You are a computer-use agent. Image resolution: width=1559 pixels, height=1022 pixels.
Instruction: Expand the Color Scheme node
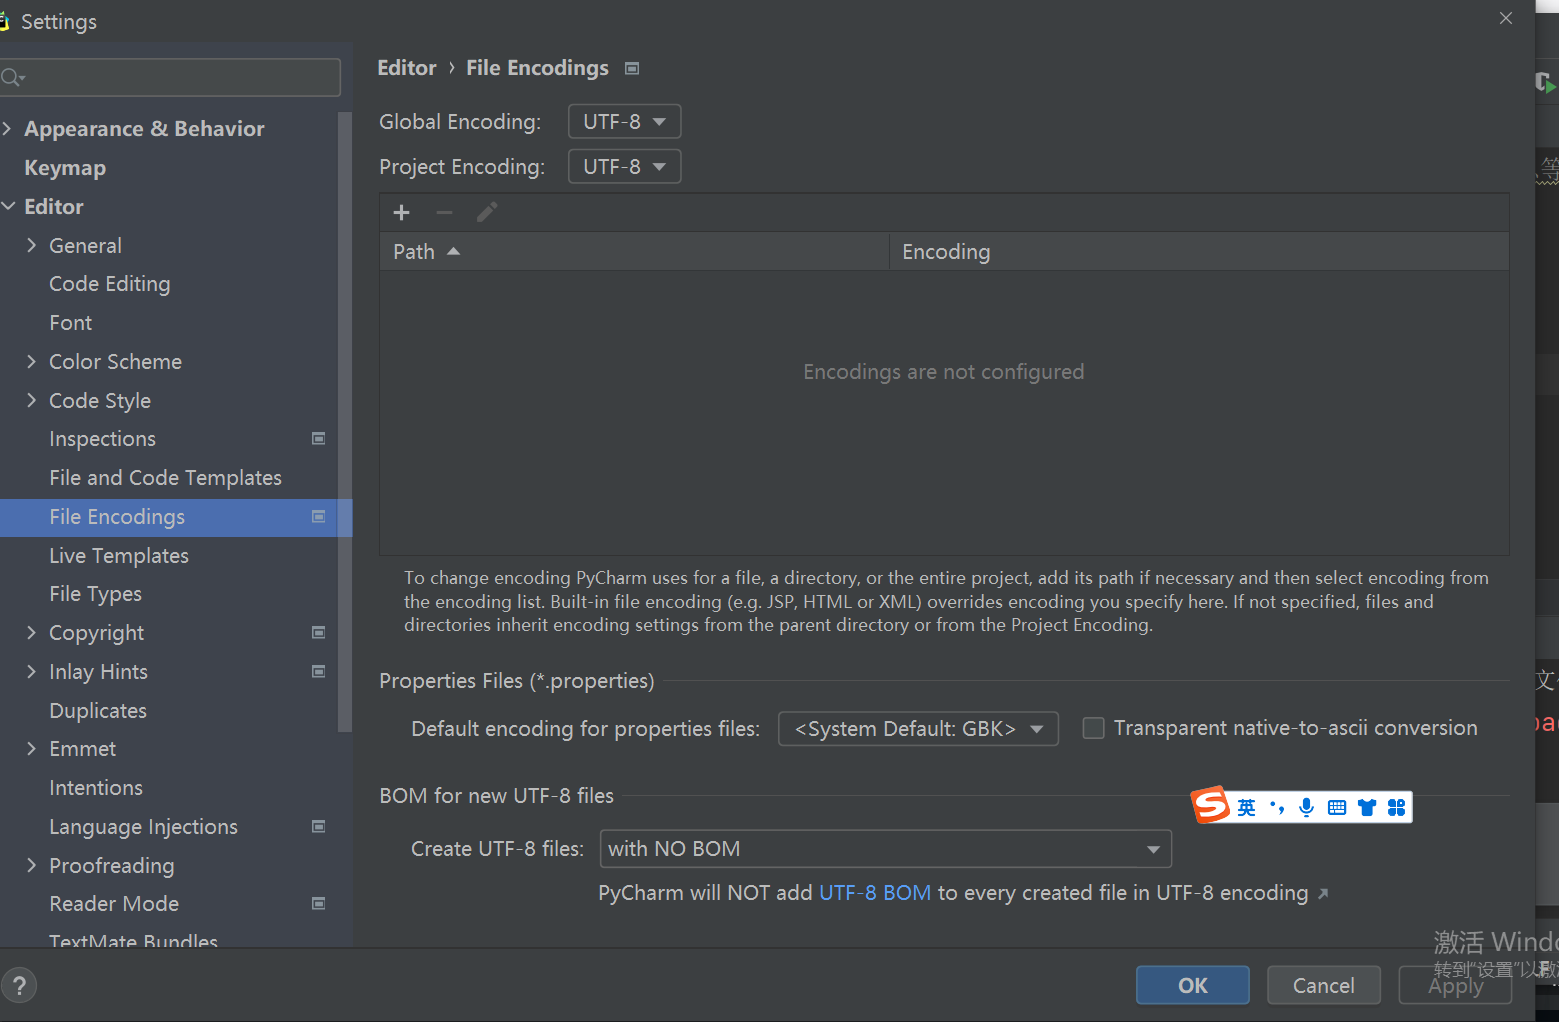[x=31, y=361]
